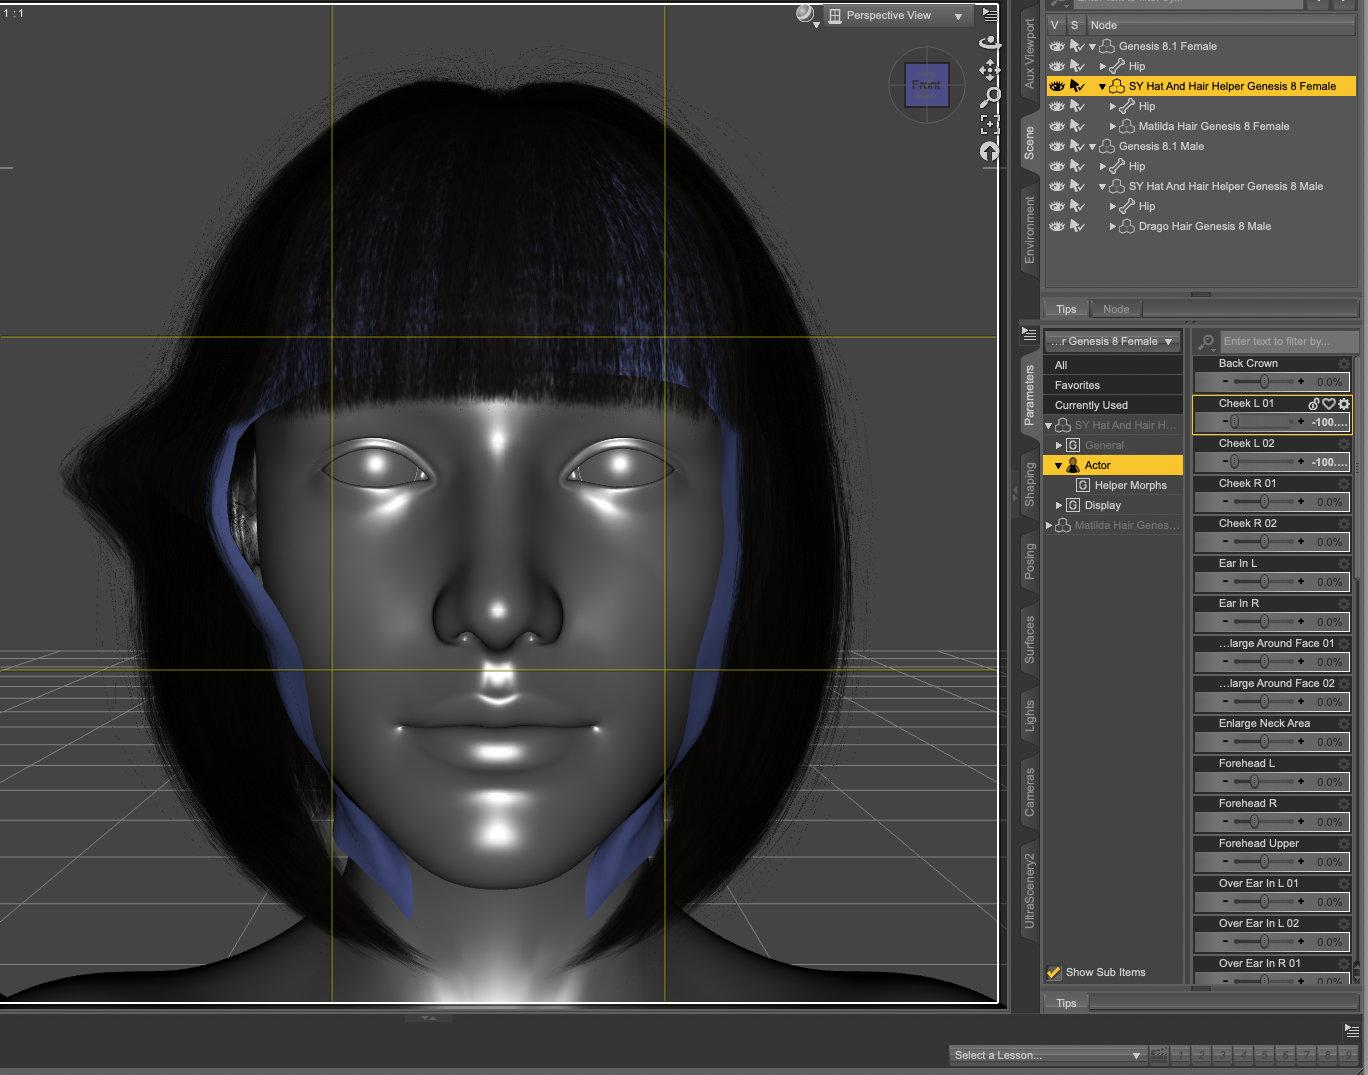Click the viewport zoom magnifier icon

pos(989,97)
